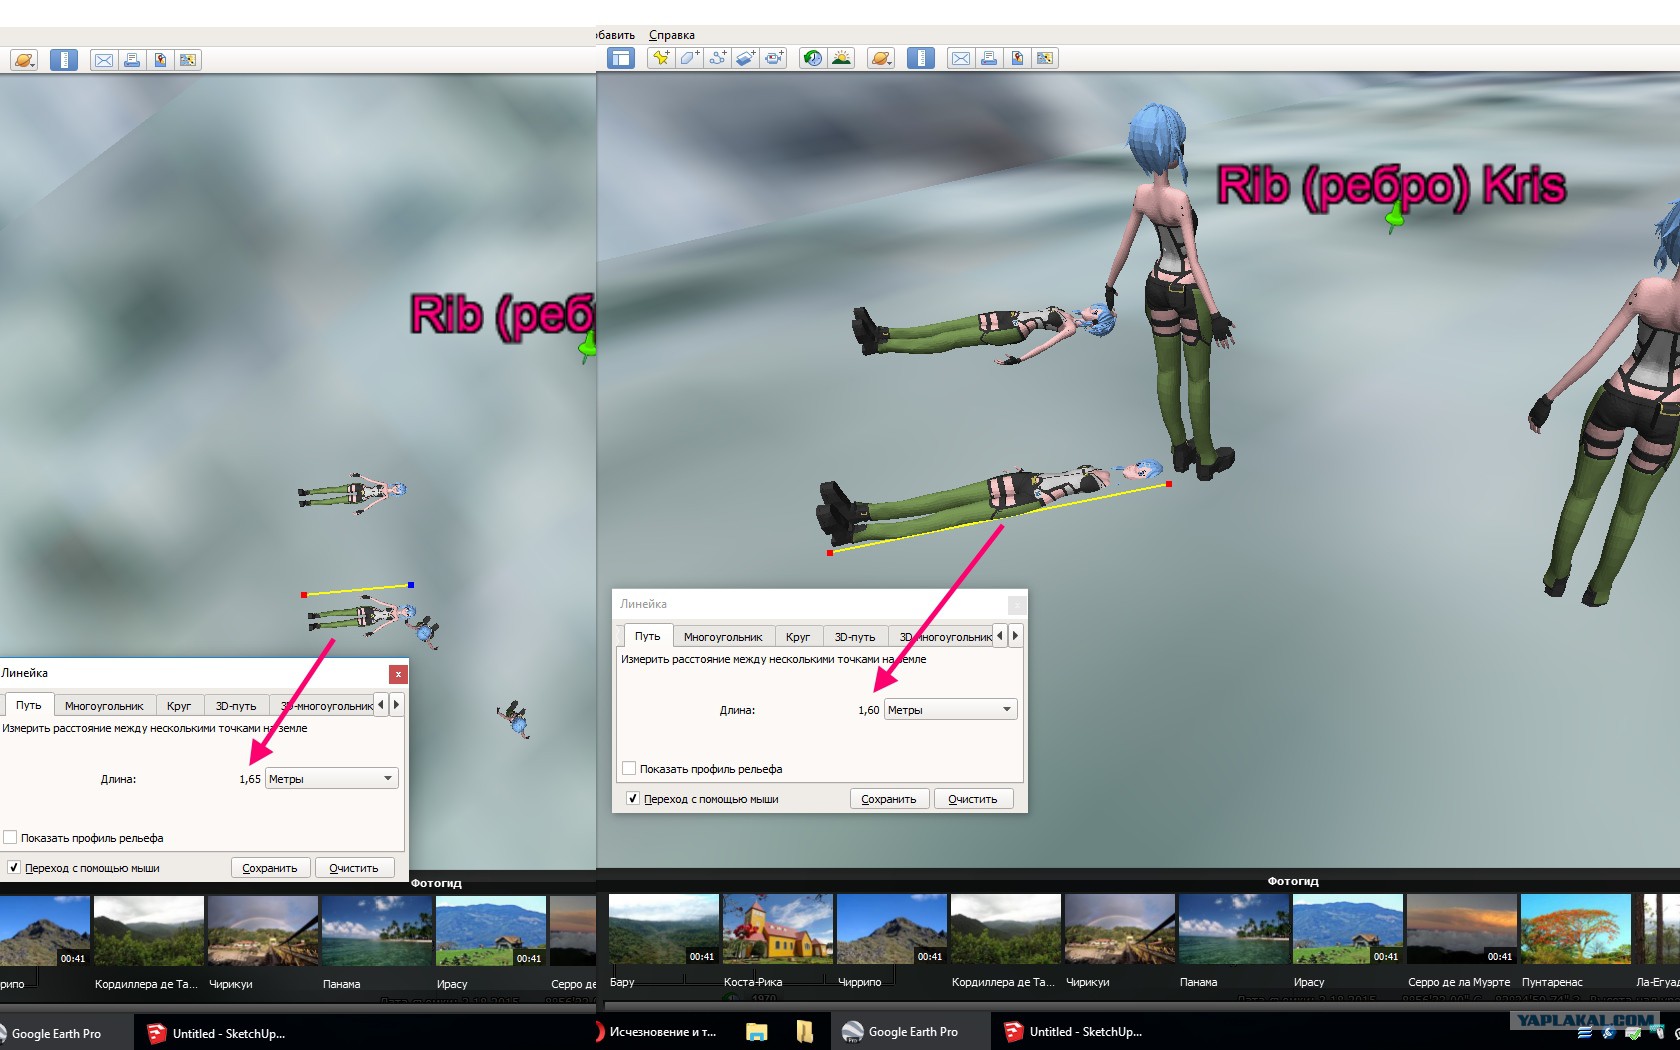The height and width of the screenshot is (1050, 1680).
Task: Add a placemark with the yellow pin tool
Action: (661, 58)
